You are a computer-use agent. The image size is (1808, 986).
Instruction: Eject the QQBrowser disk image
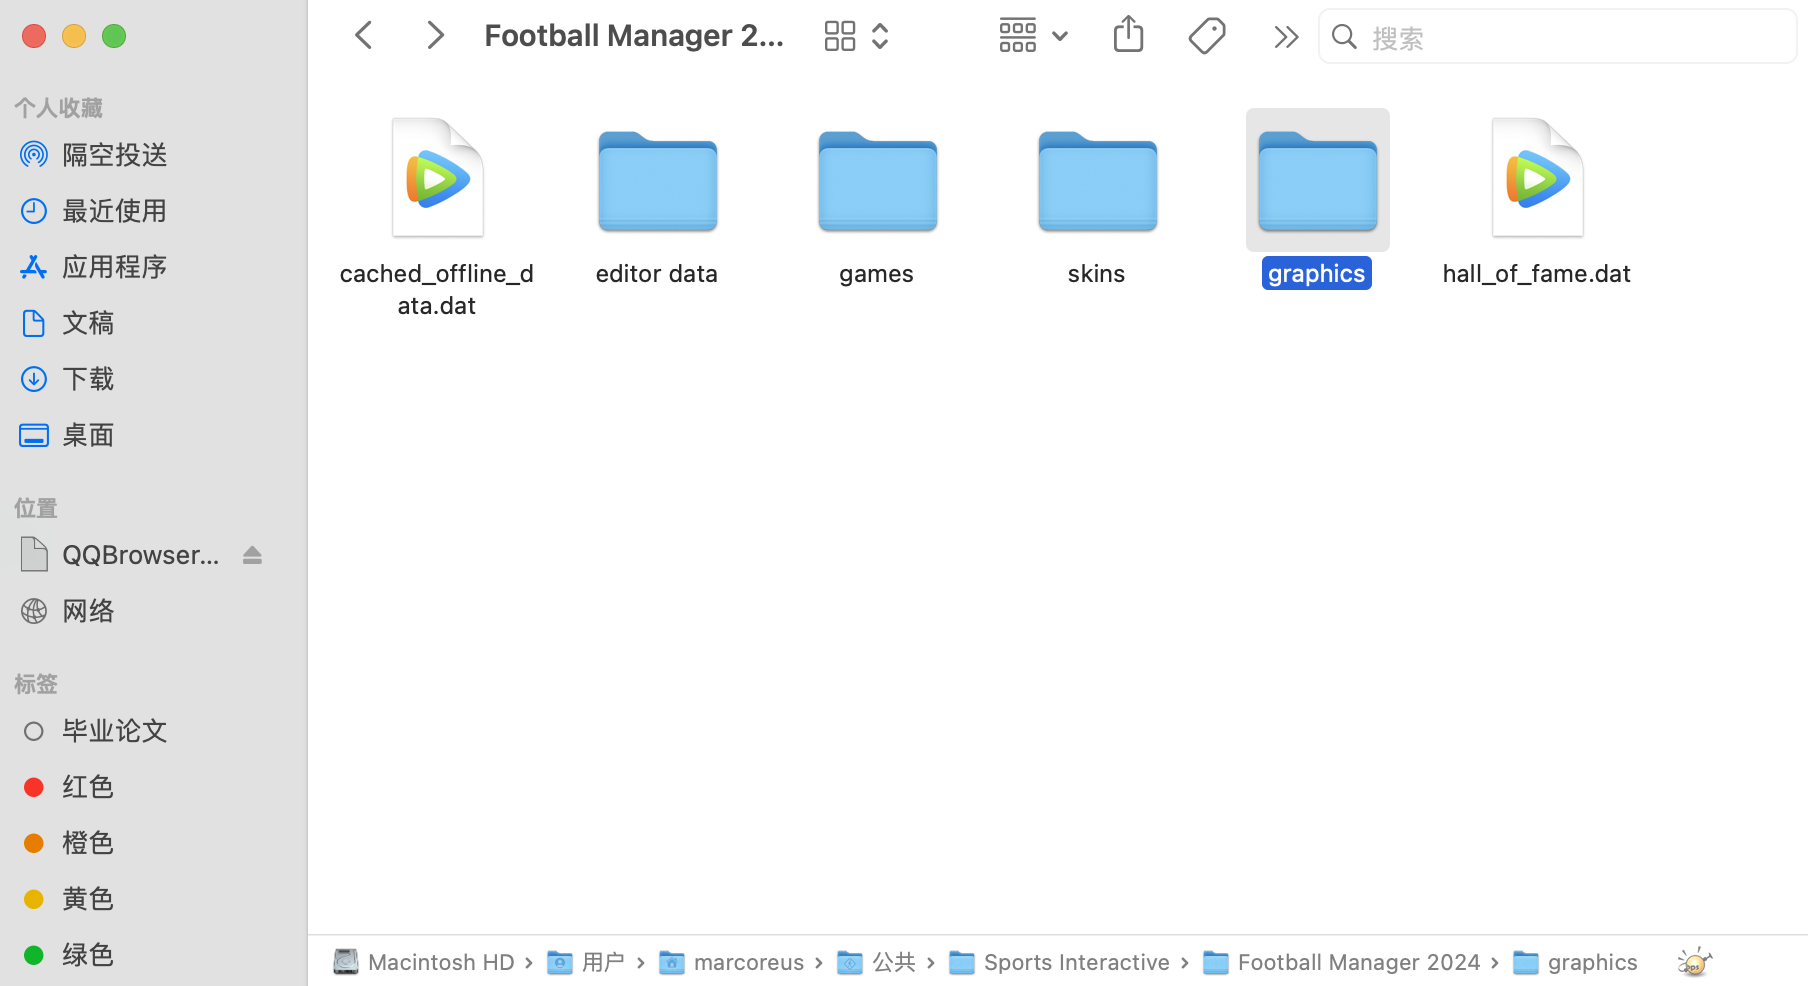252,555
